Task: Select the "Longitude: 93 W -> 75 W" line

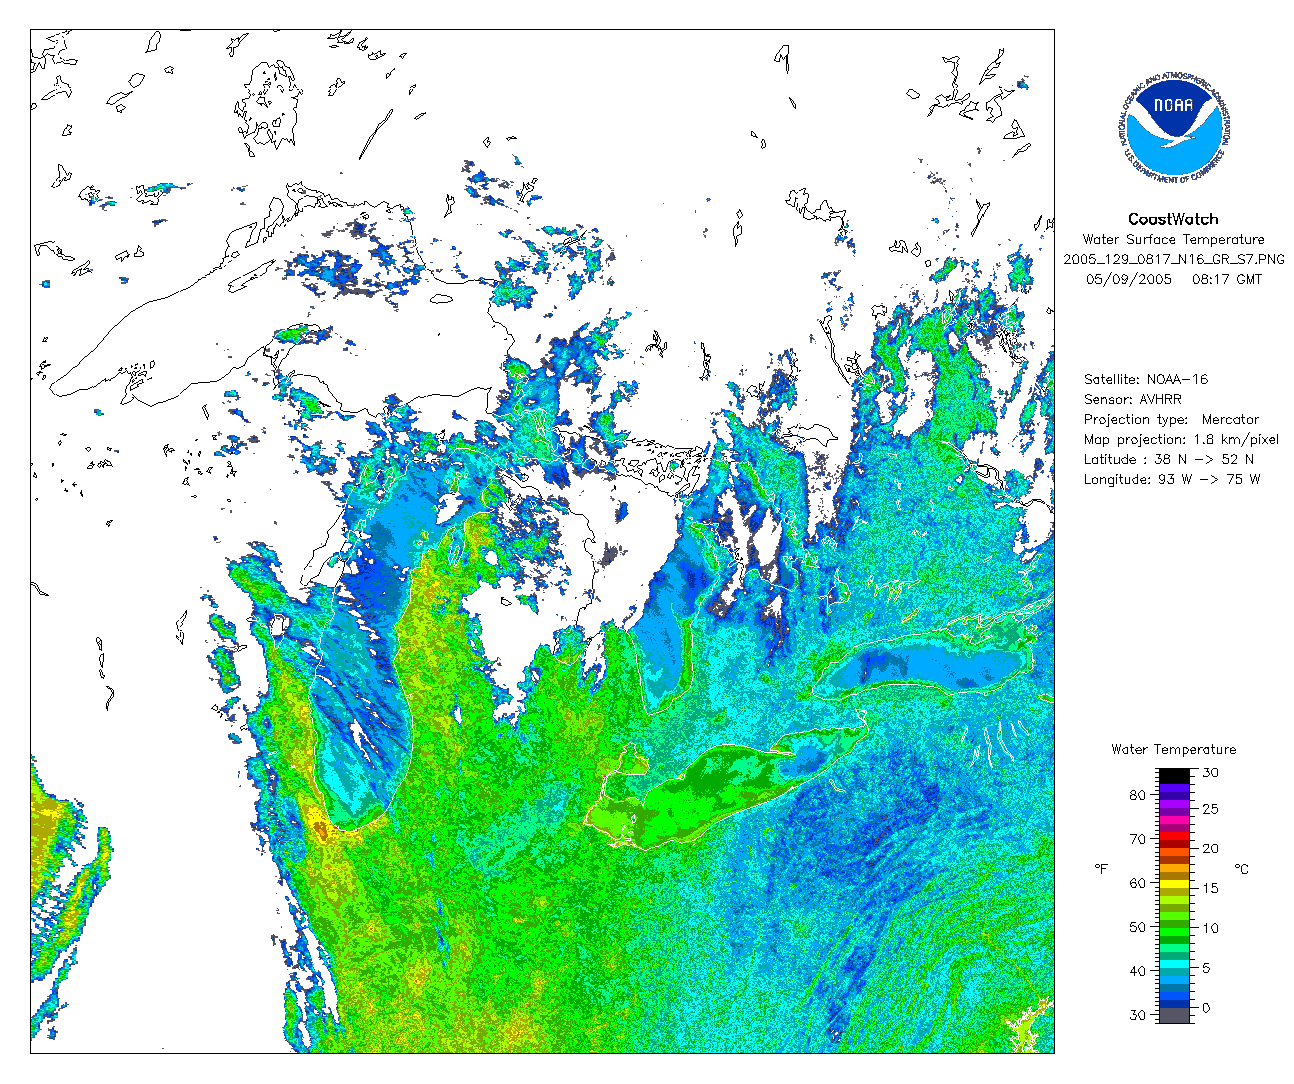Action: click(x=1172, y=479)
